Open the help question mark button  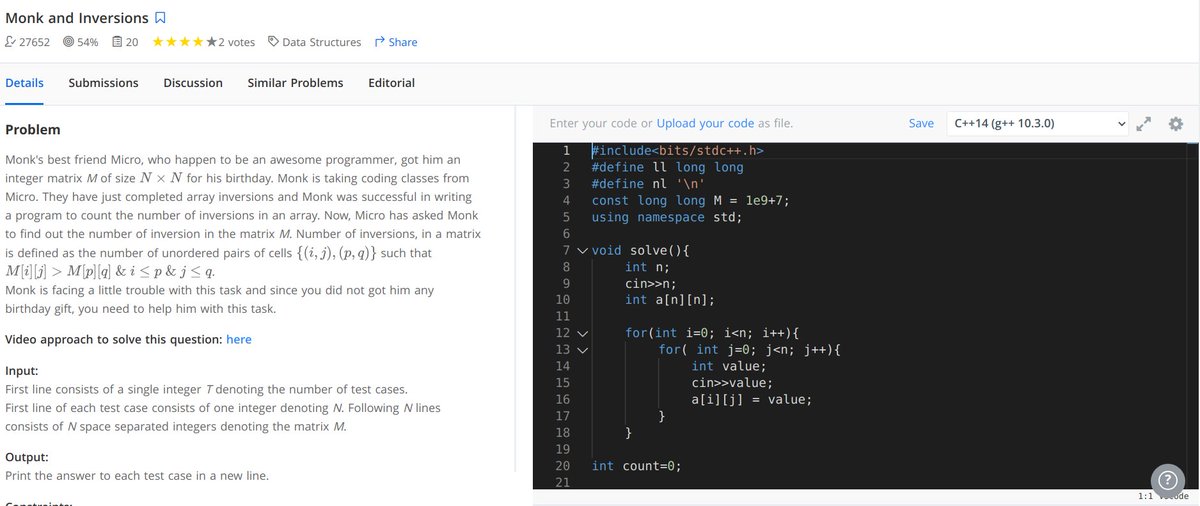pyautogui.click(x=1167, y=479)
